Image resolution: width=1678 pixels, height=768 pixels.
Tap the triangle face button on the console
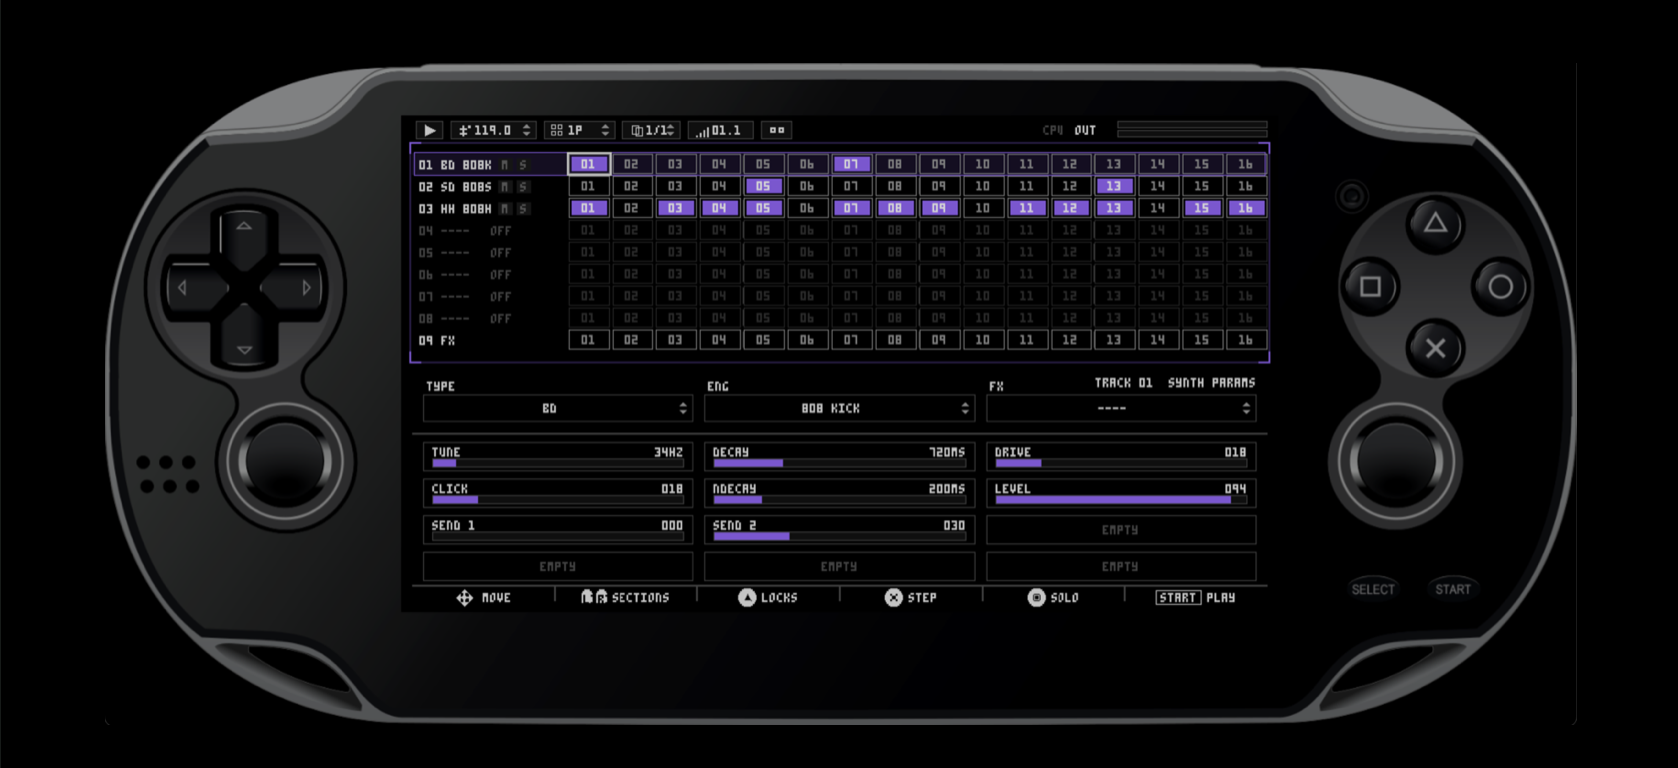coord(1435,224)
